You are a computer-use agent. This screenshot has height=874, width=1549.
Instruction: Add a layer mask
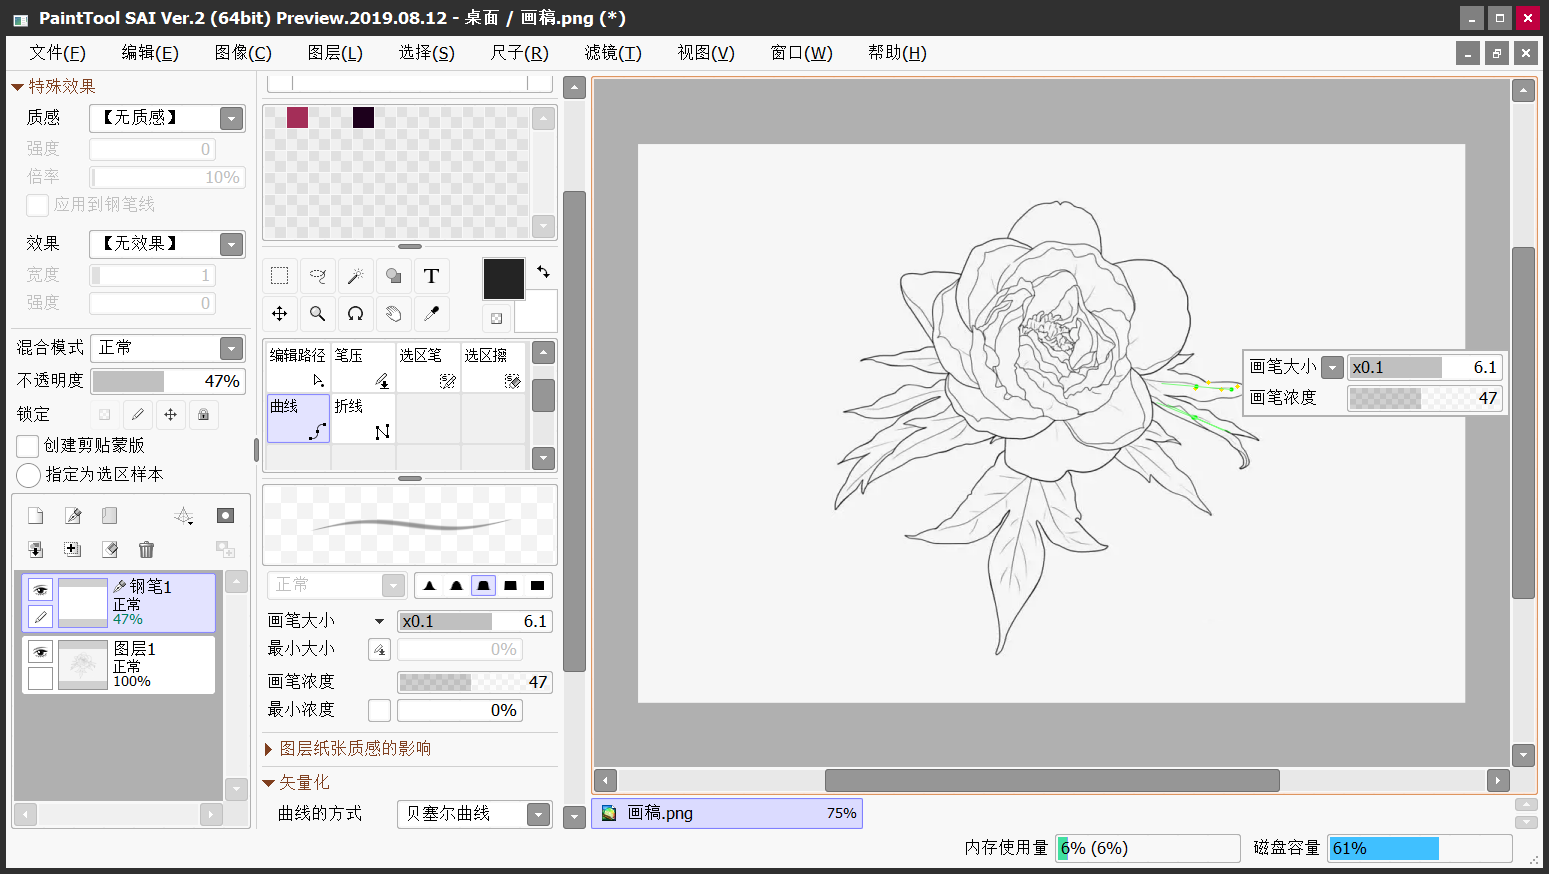tap(225, 515)
